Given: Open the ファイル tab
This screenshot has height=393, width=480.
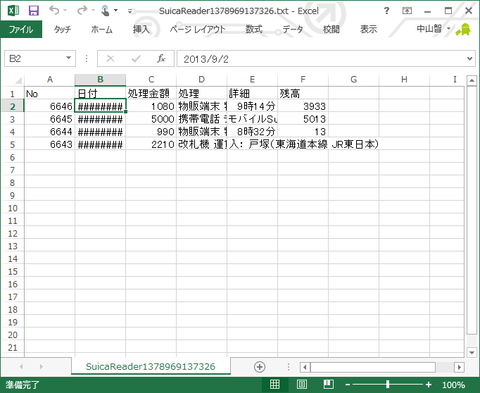Looking at the screenshot, I should point(21,29).
